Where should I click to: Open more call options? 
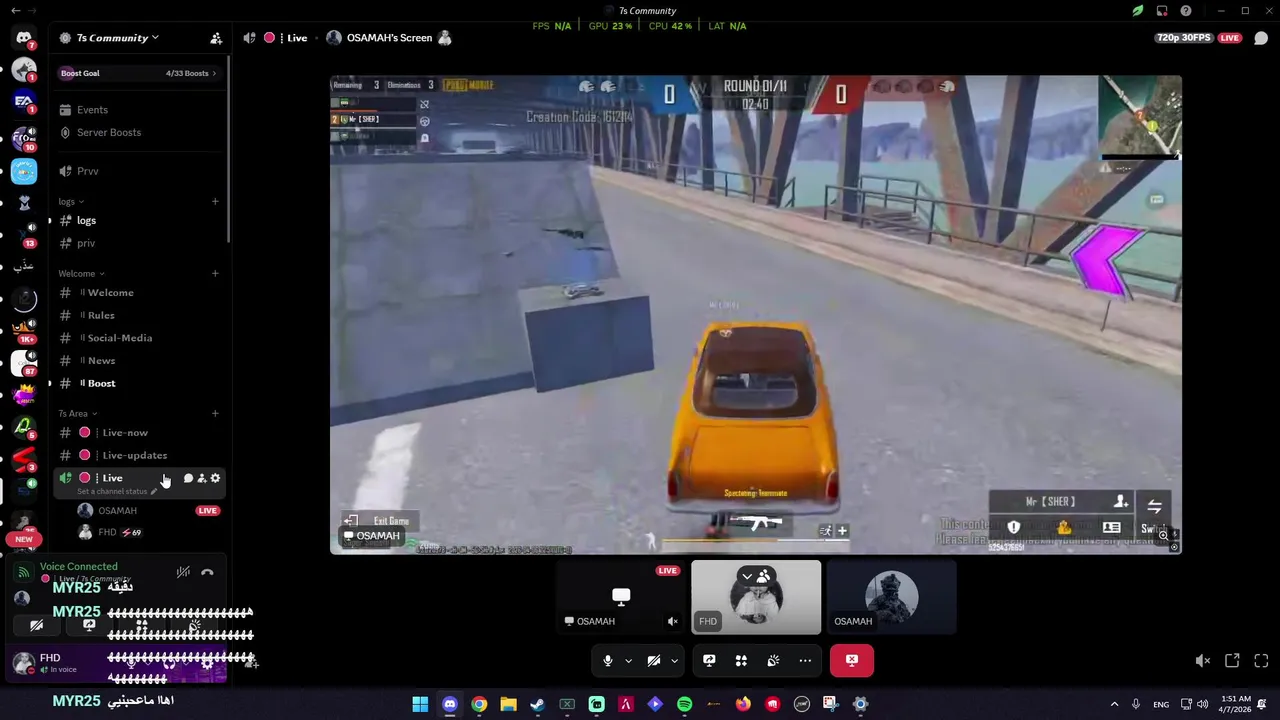805,660
